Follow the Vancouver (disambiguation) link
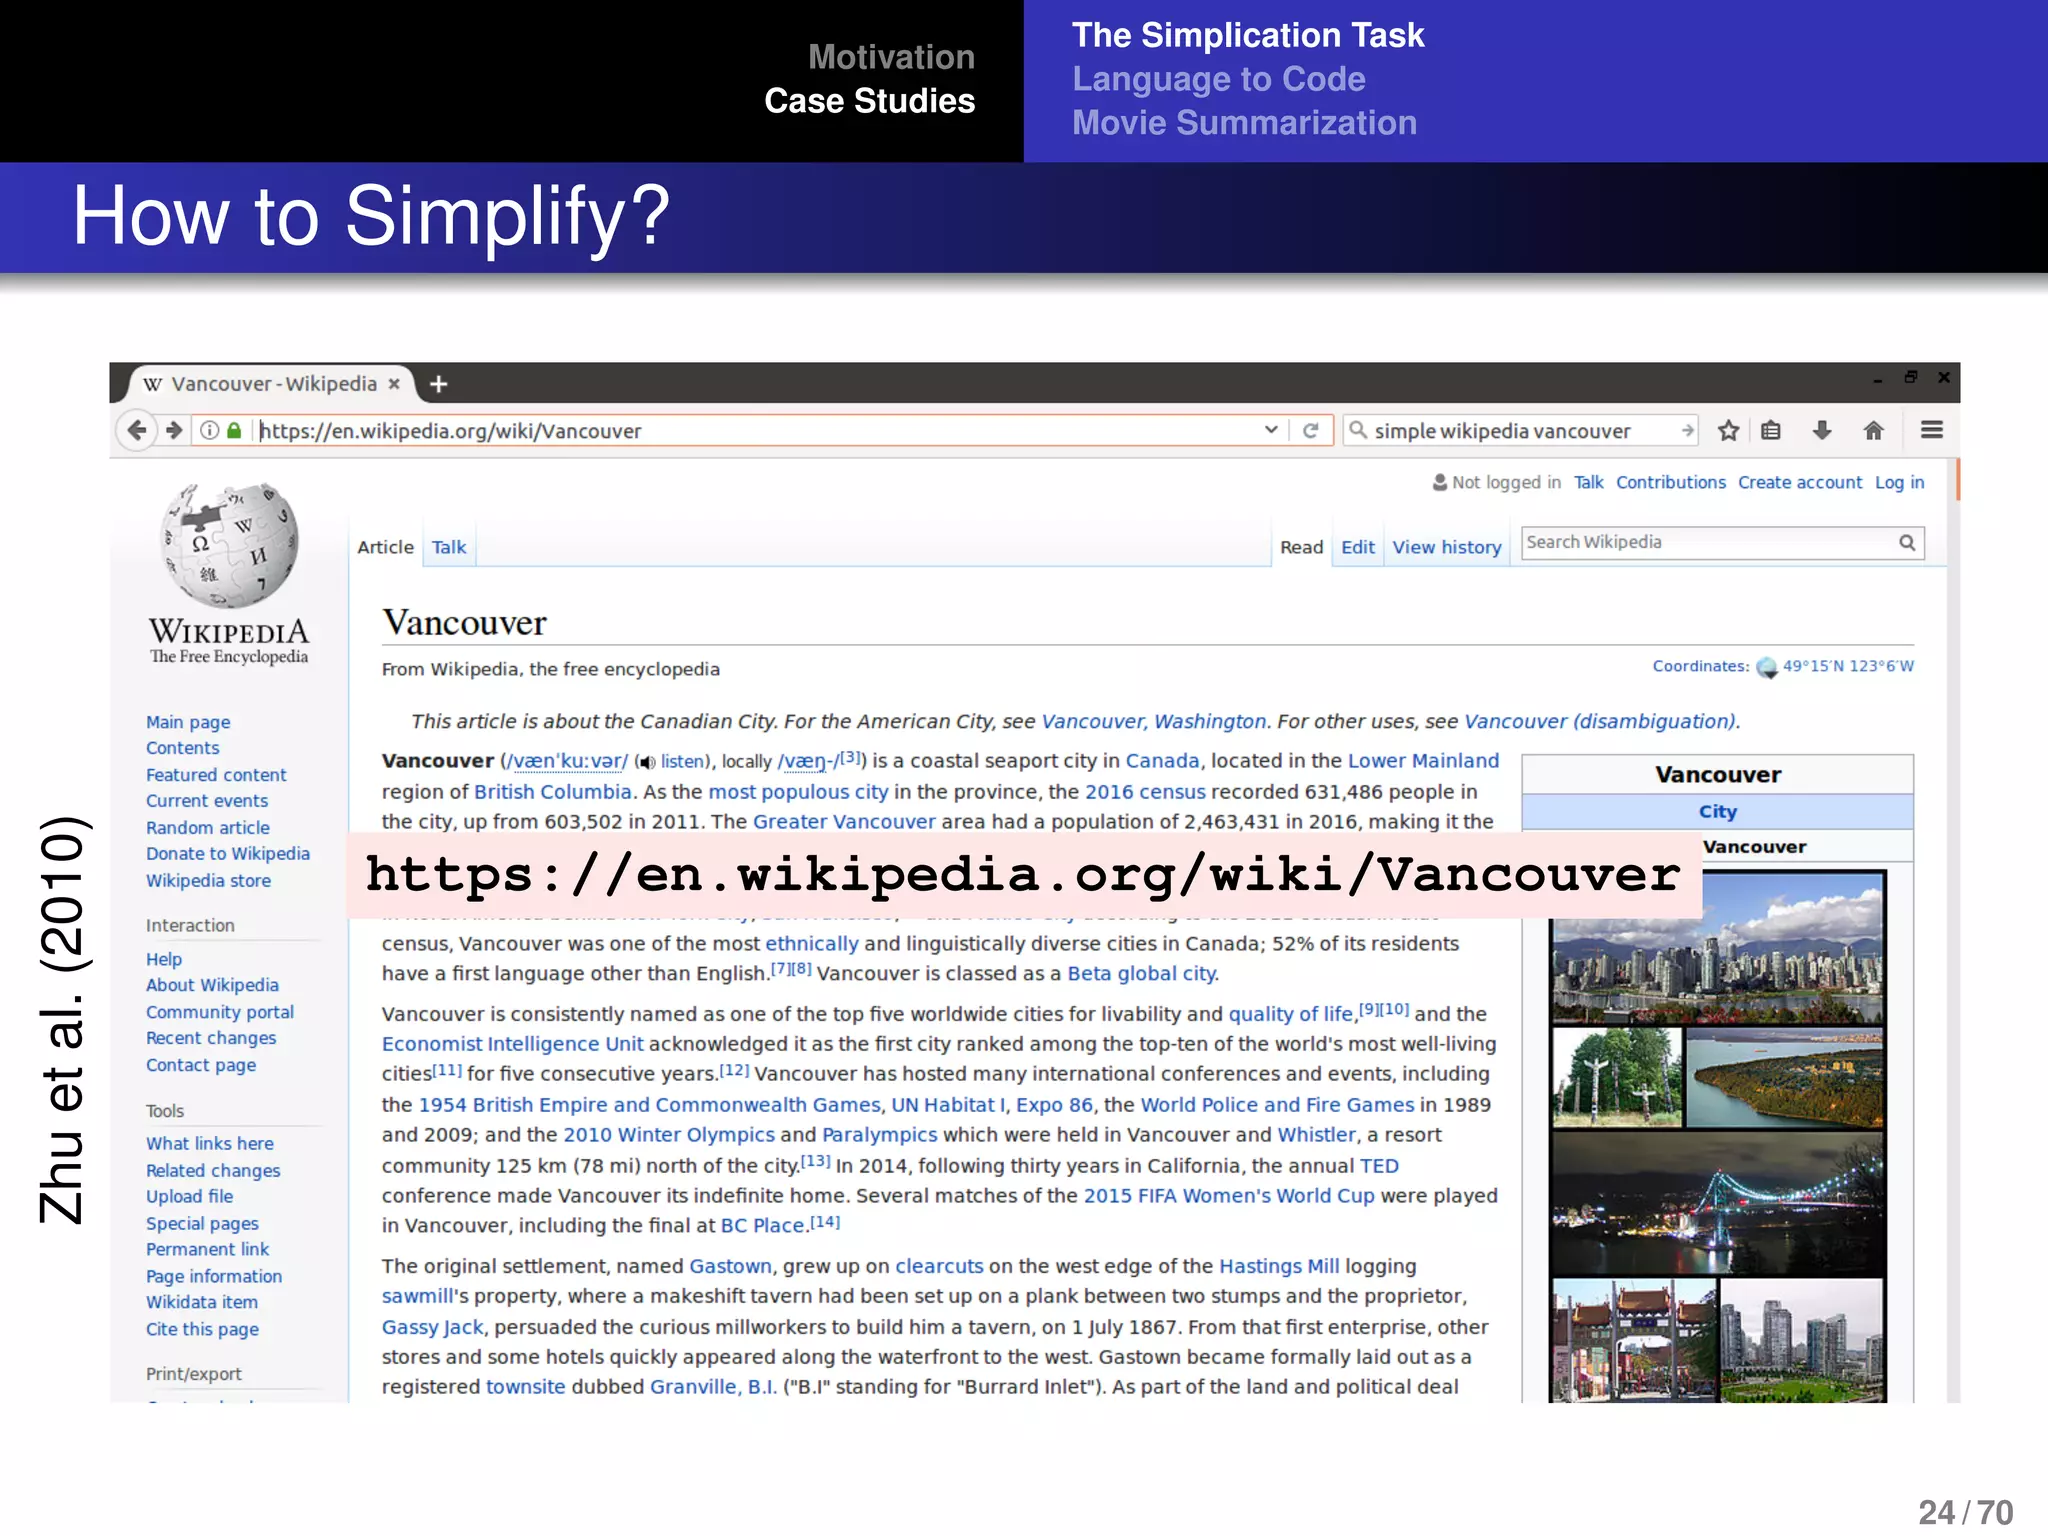Viewport: 2048px width, 1536px height. 1600,721
